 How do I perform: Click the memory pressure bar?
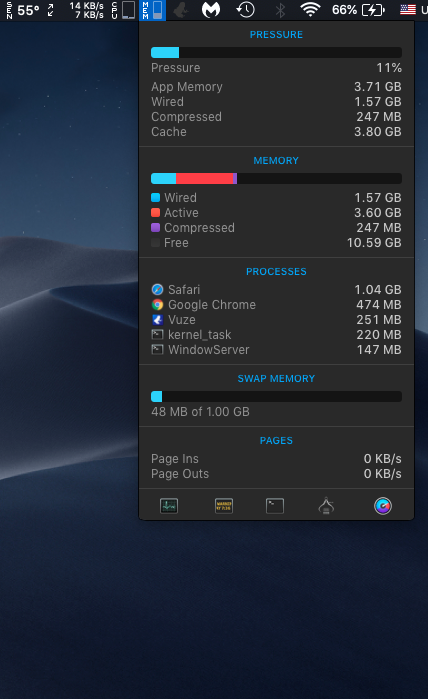click(x=276, y=53)
